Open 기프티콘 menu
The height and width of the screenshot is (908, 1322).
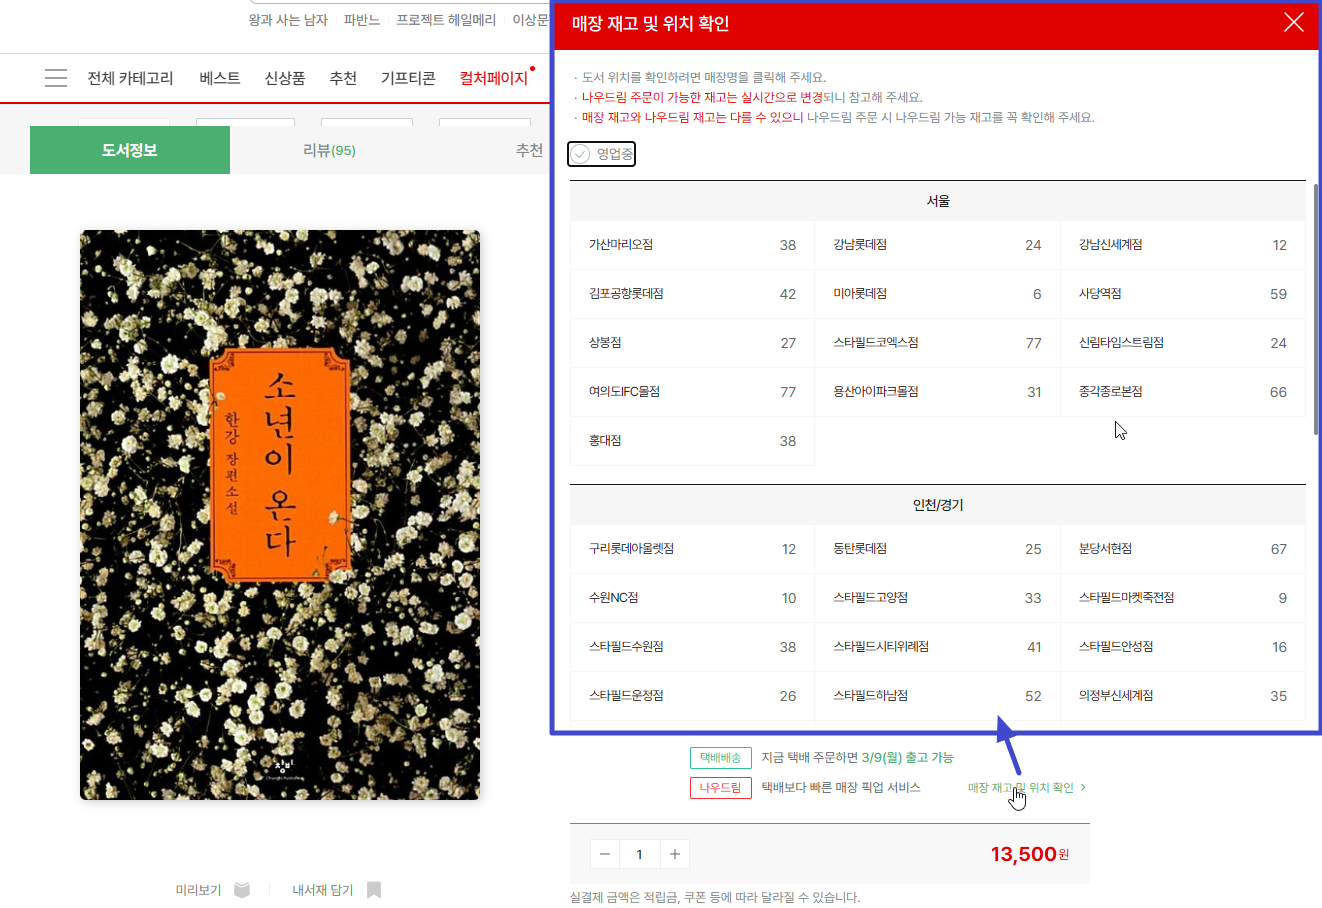(x=408, y=78)
